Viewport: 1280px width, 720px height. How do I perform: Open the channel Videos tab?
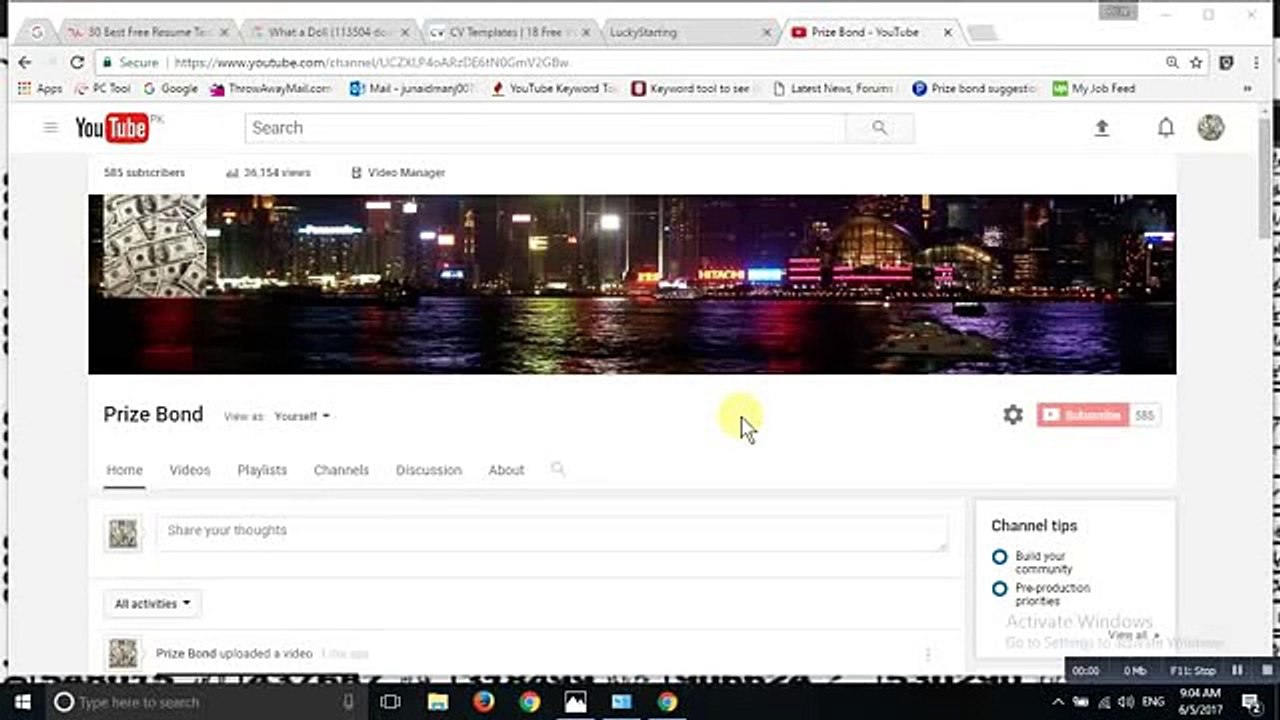(x=190, y=470)
